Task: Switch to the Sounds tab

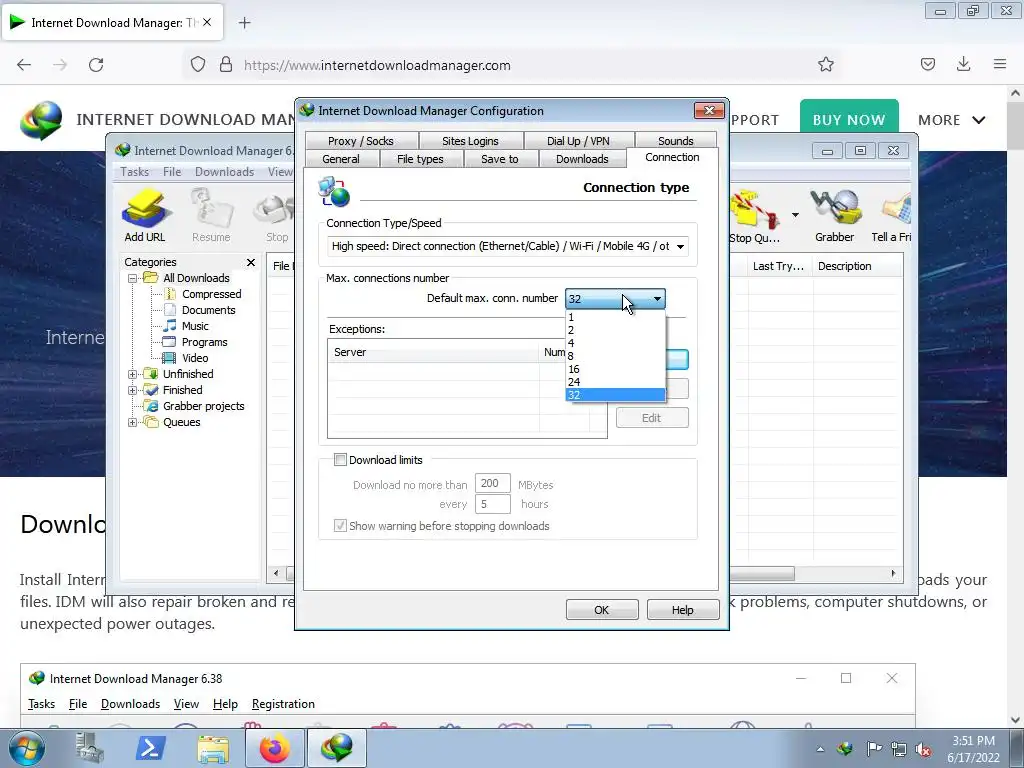Action: pyautogui.click(x=675, y=141)
